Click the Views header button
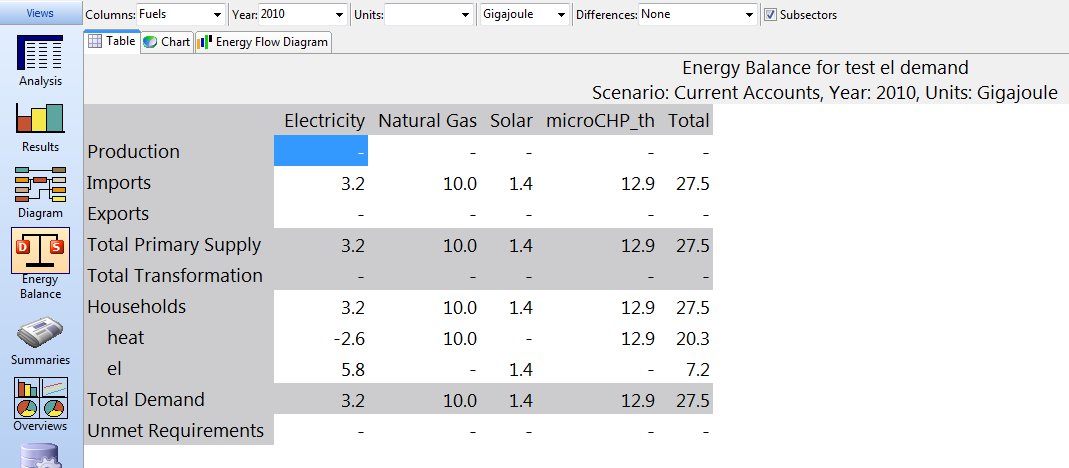The height and width of the screenshot is (468, 1069). (40, 13)
